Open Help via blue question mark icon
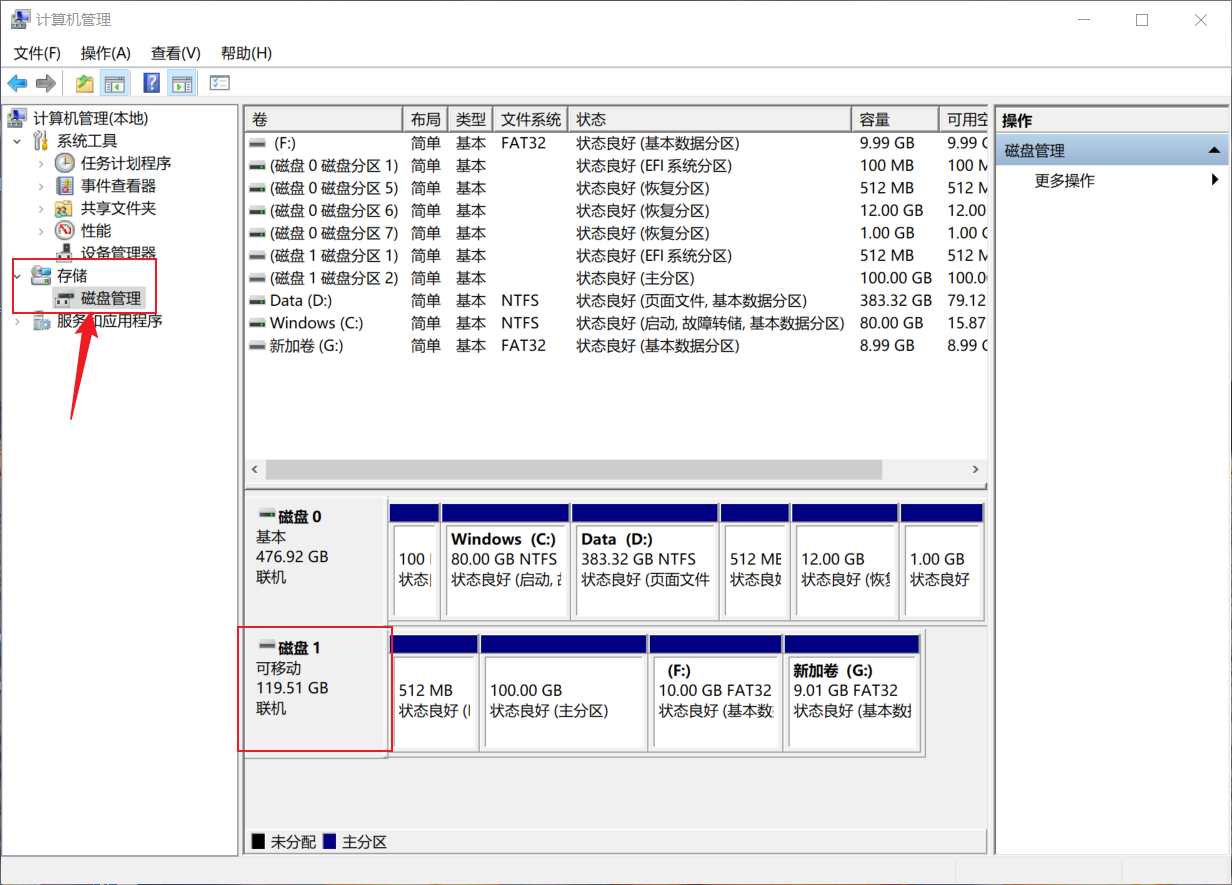 (152, 83)
